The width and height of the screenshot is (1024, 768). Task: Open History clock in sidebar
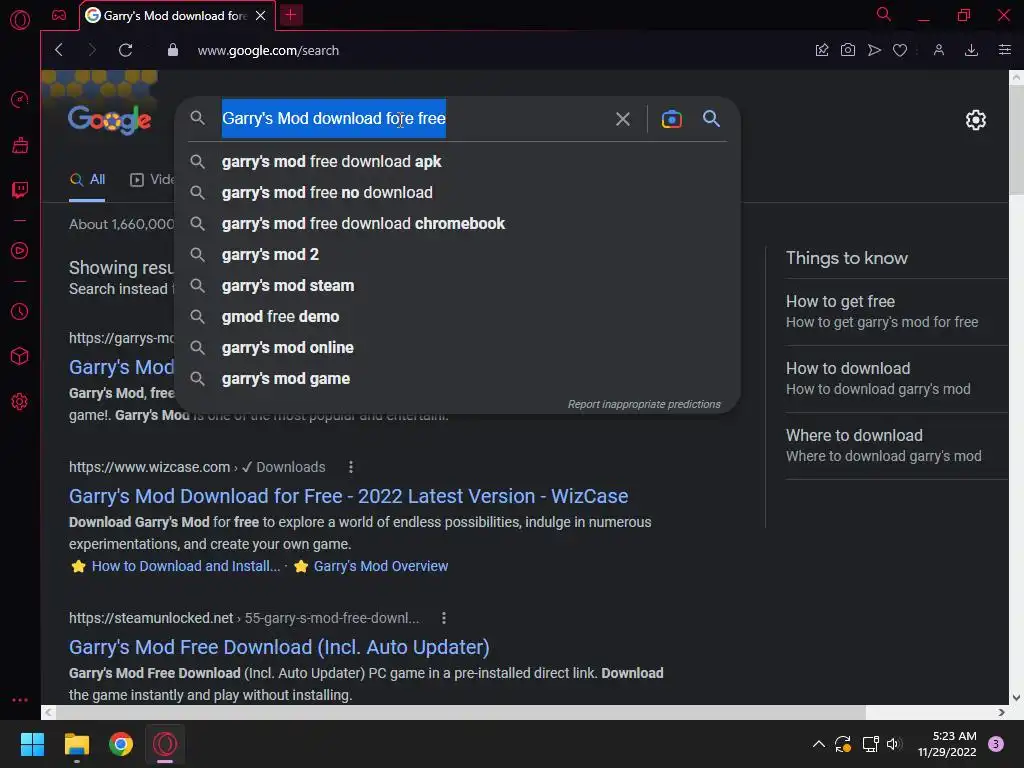pyautogui.click(x=20, y=312)
